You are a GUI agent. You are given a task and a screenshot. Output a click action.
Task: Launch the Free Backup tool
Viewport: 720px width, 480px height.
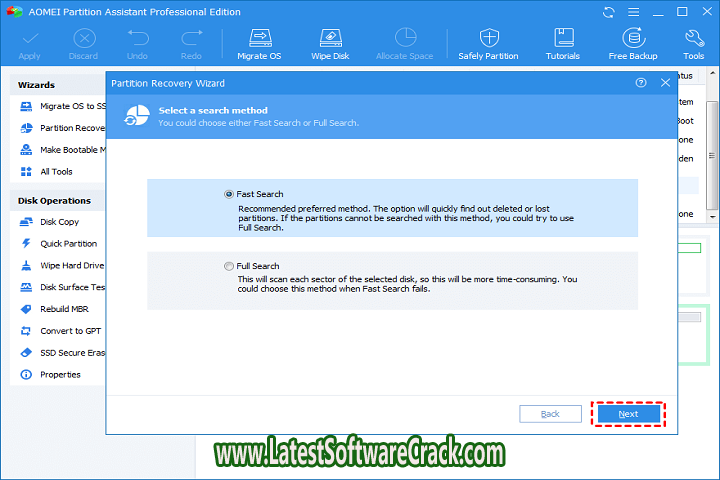[632, 43]
